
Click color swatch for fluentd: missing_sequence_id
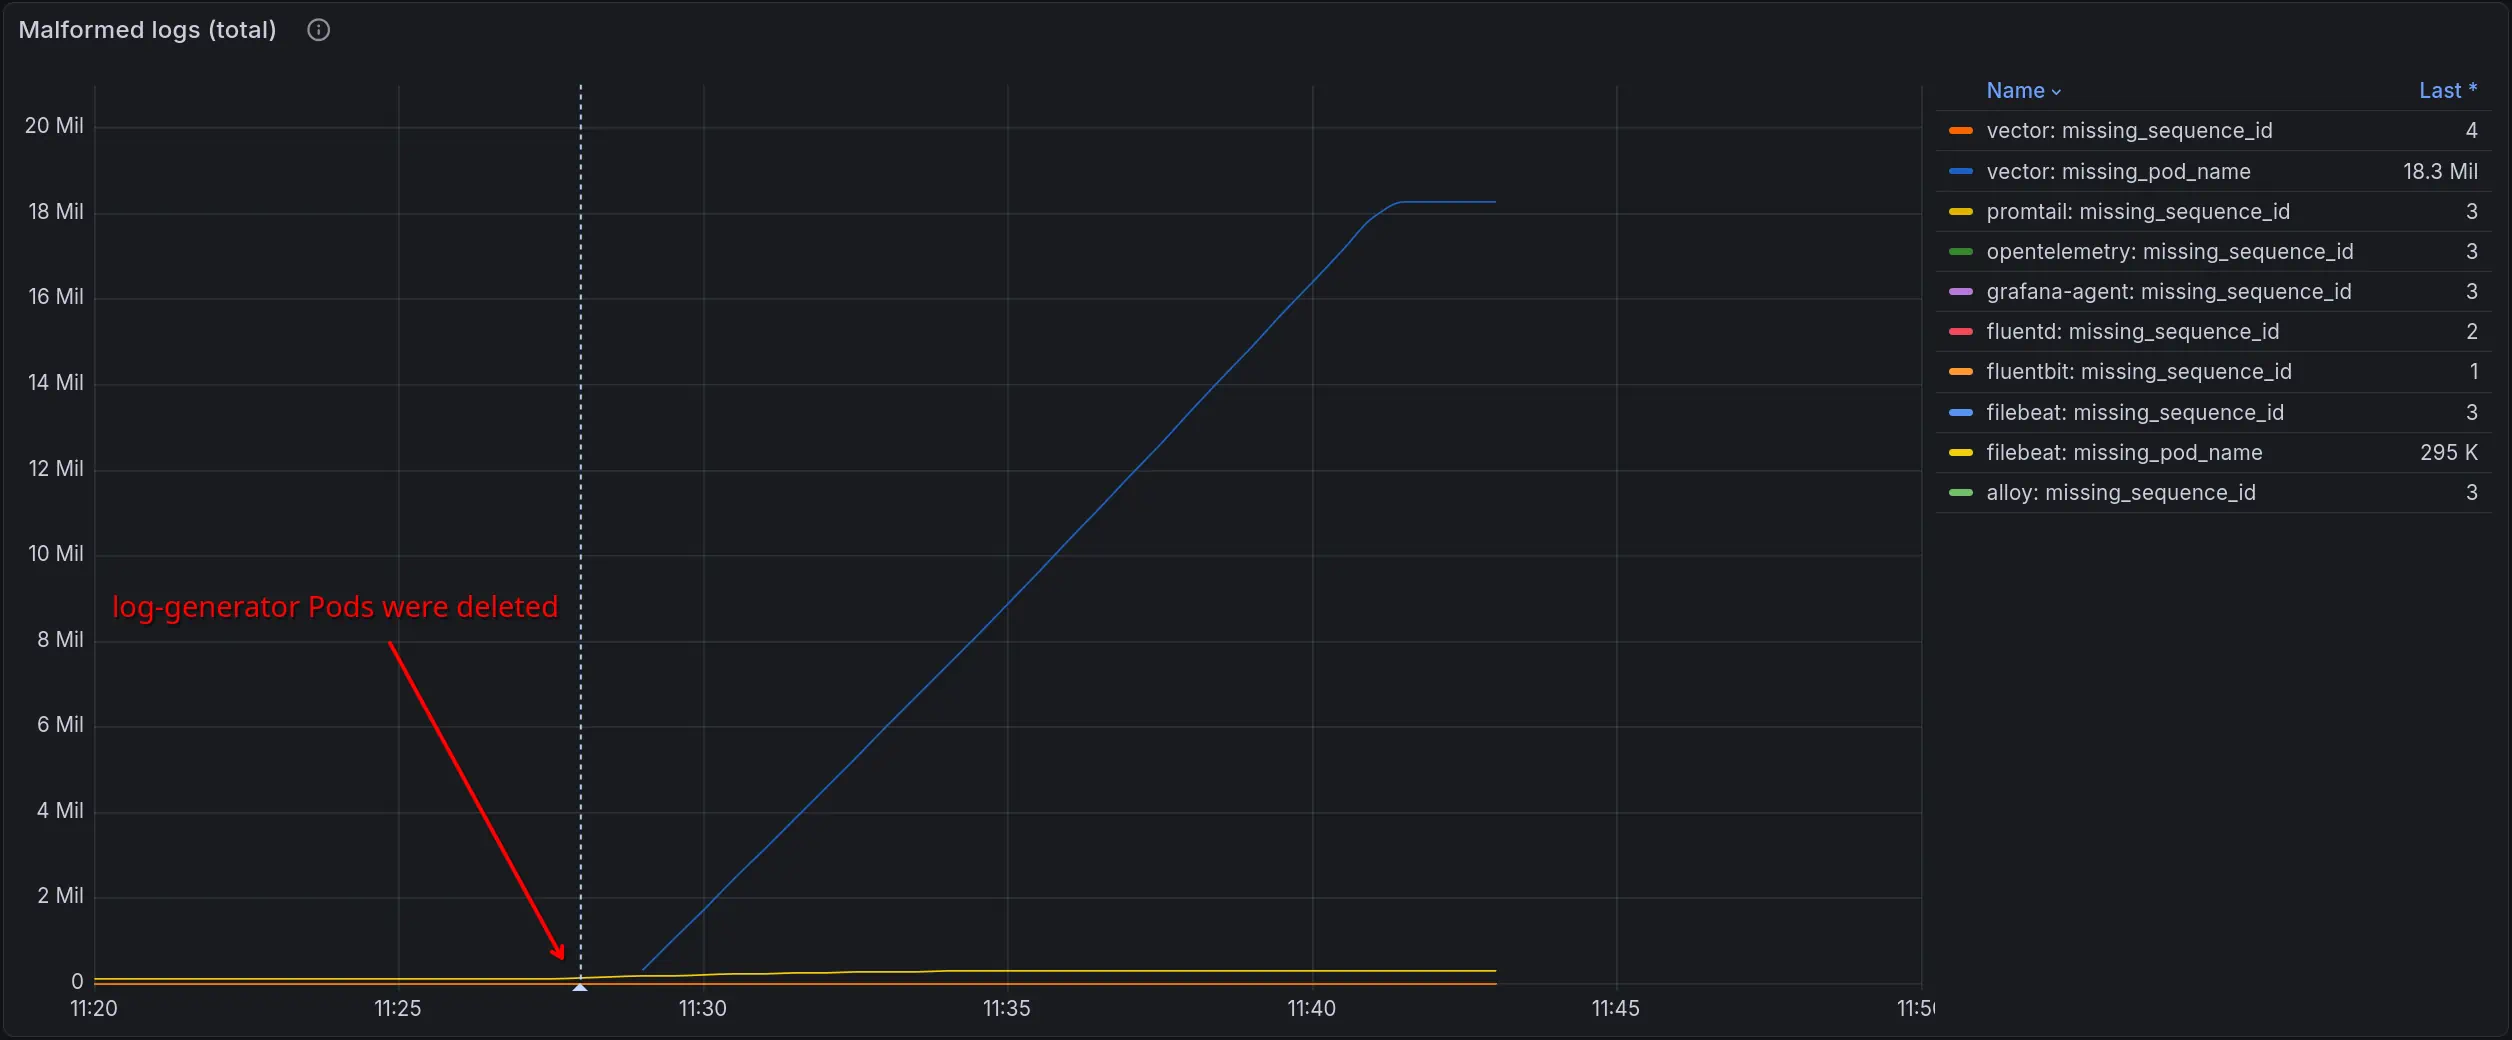pyautogui.click(x=1960, y=332)
